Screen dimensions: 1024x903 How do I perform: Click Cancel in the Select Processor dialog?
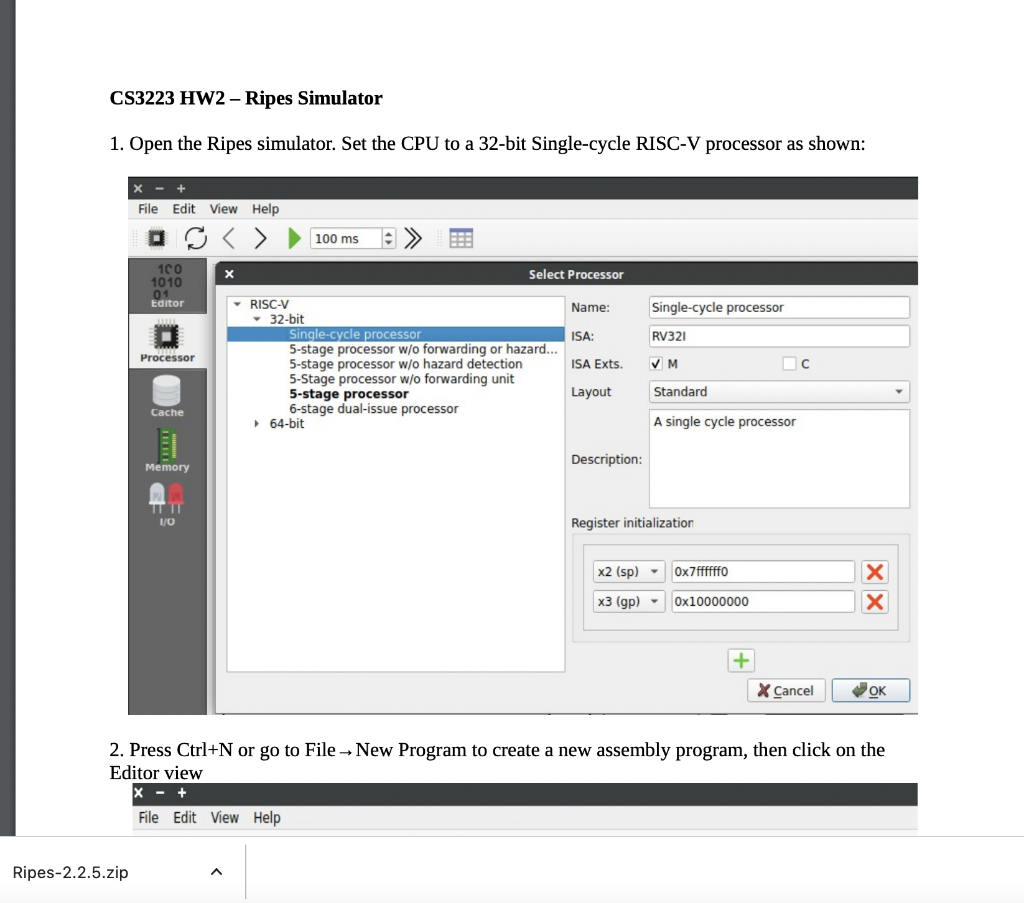tap(786, 690)
